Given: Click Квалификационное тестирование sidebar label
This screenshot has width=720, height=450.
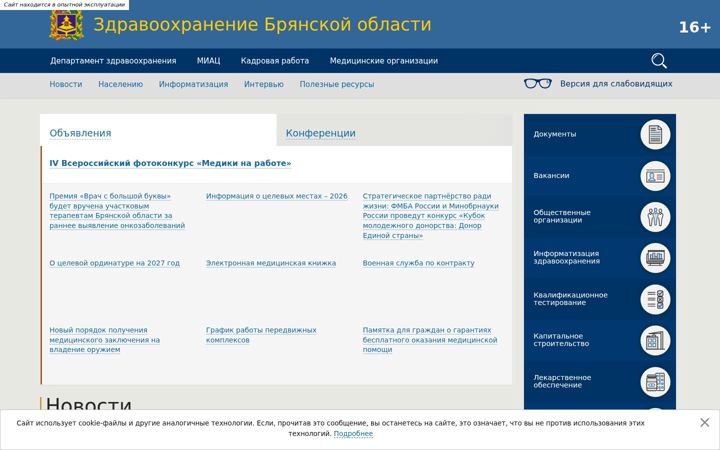Looking at the screenshot, I should click(570, 298).
